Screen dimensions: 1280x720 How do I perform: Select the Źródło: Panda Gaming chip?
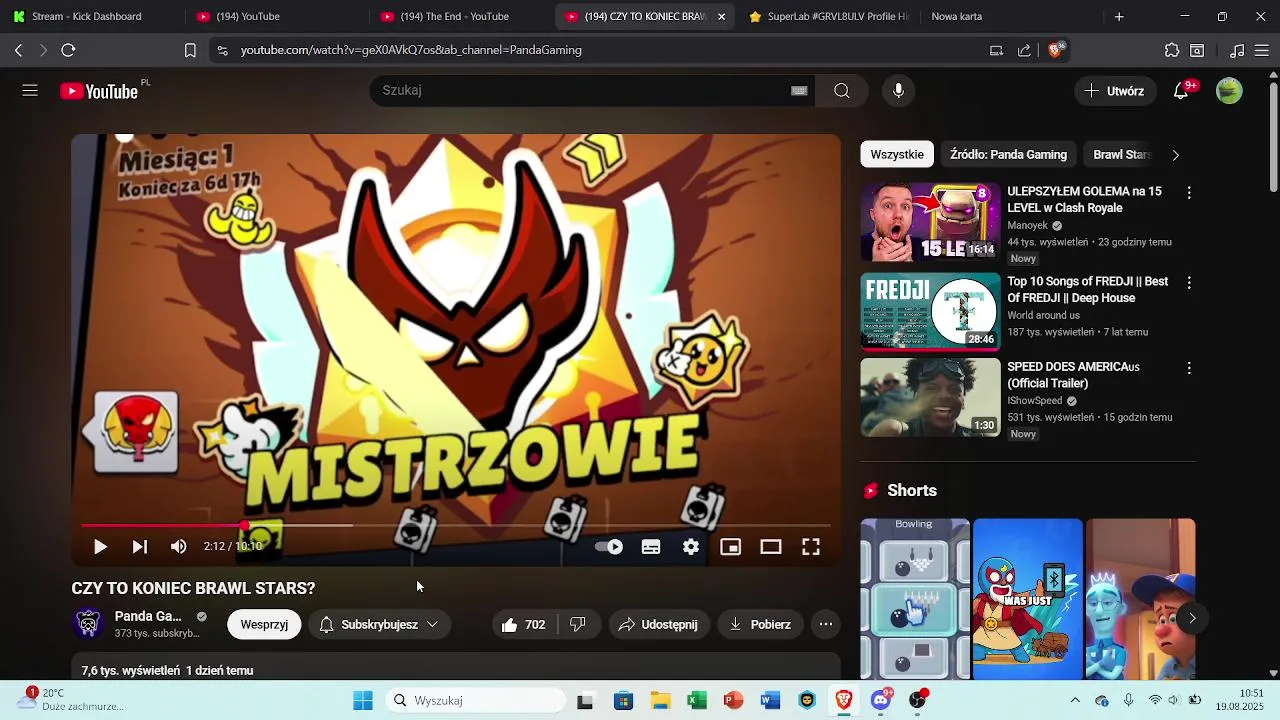(1008, 155)
